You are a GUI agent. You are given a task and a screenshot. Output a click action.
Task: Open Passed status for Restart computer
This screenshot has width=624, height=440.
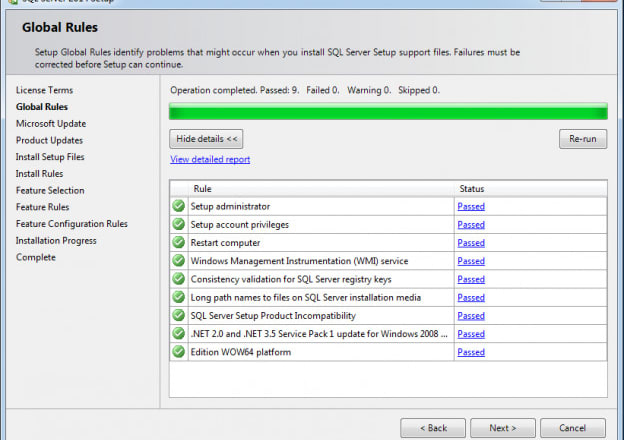471,243
